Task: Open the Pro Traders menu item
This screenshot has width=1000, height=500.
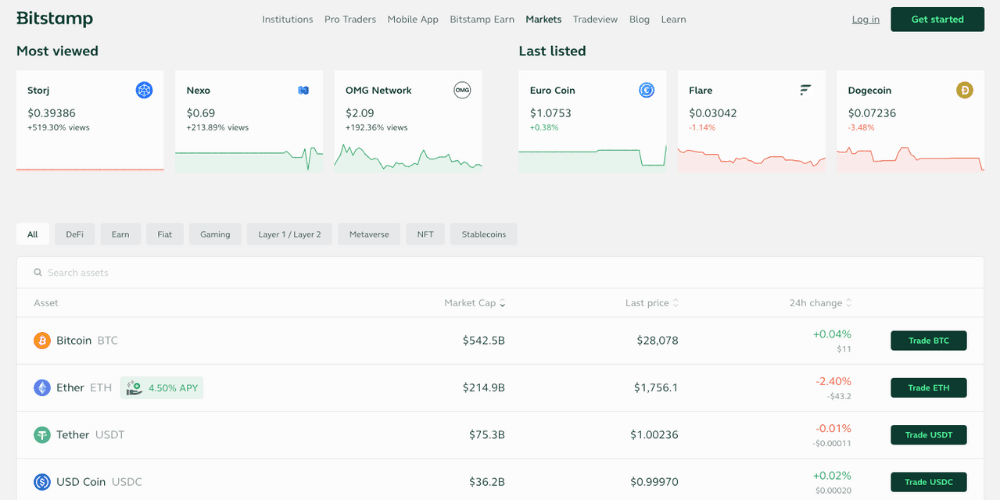Action: tap(350, 19)
